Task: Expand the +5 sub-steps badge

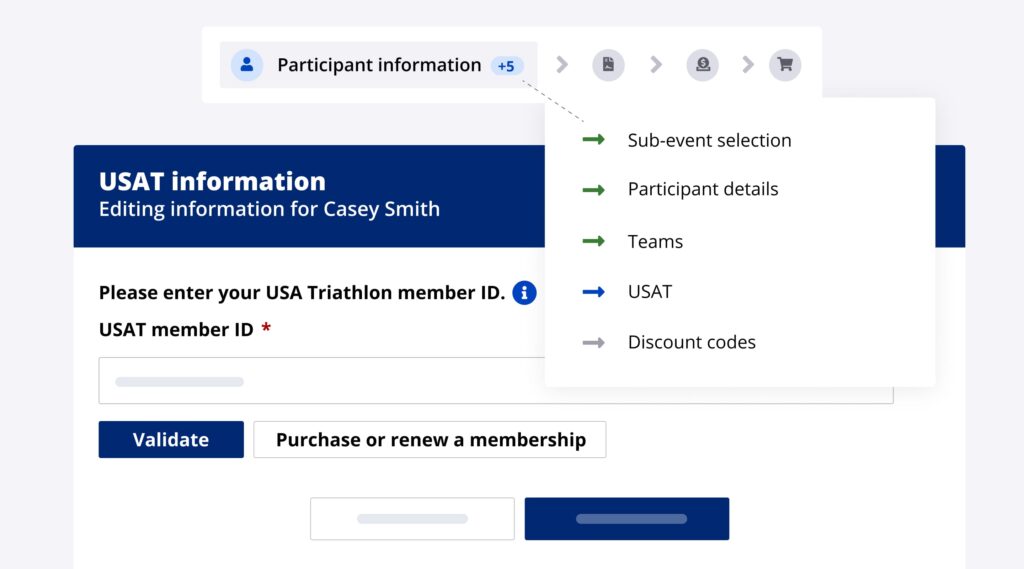Action: click(x=506, y=66)
